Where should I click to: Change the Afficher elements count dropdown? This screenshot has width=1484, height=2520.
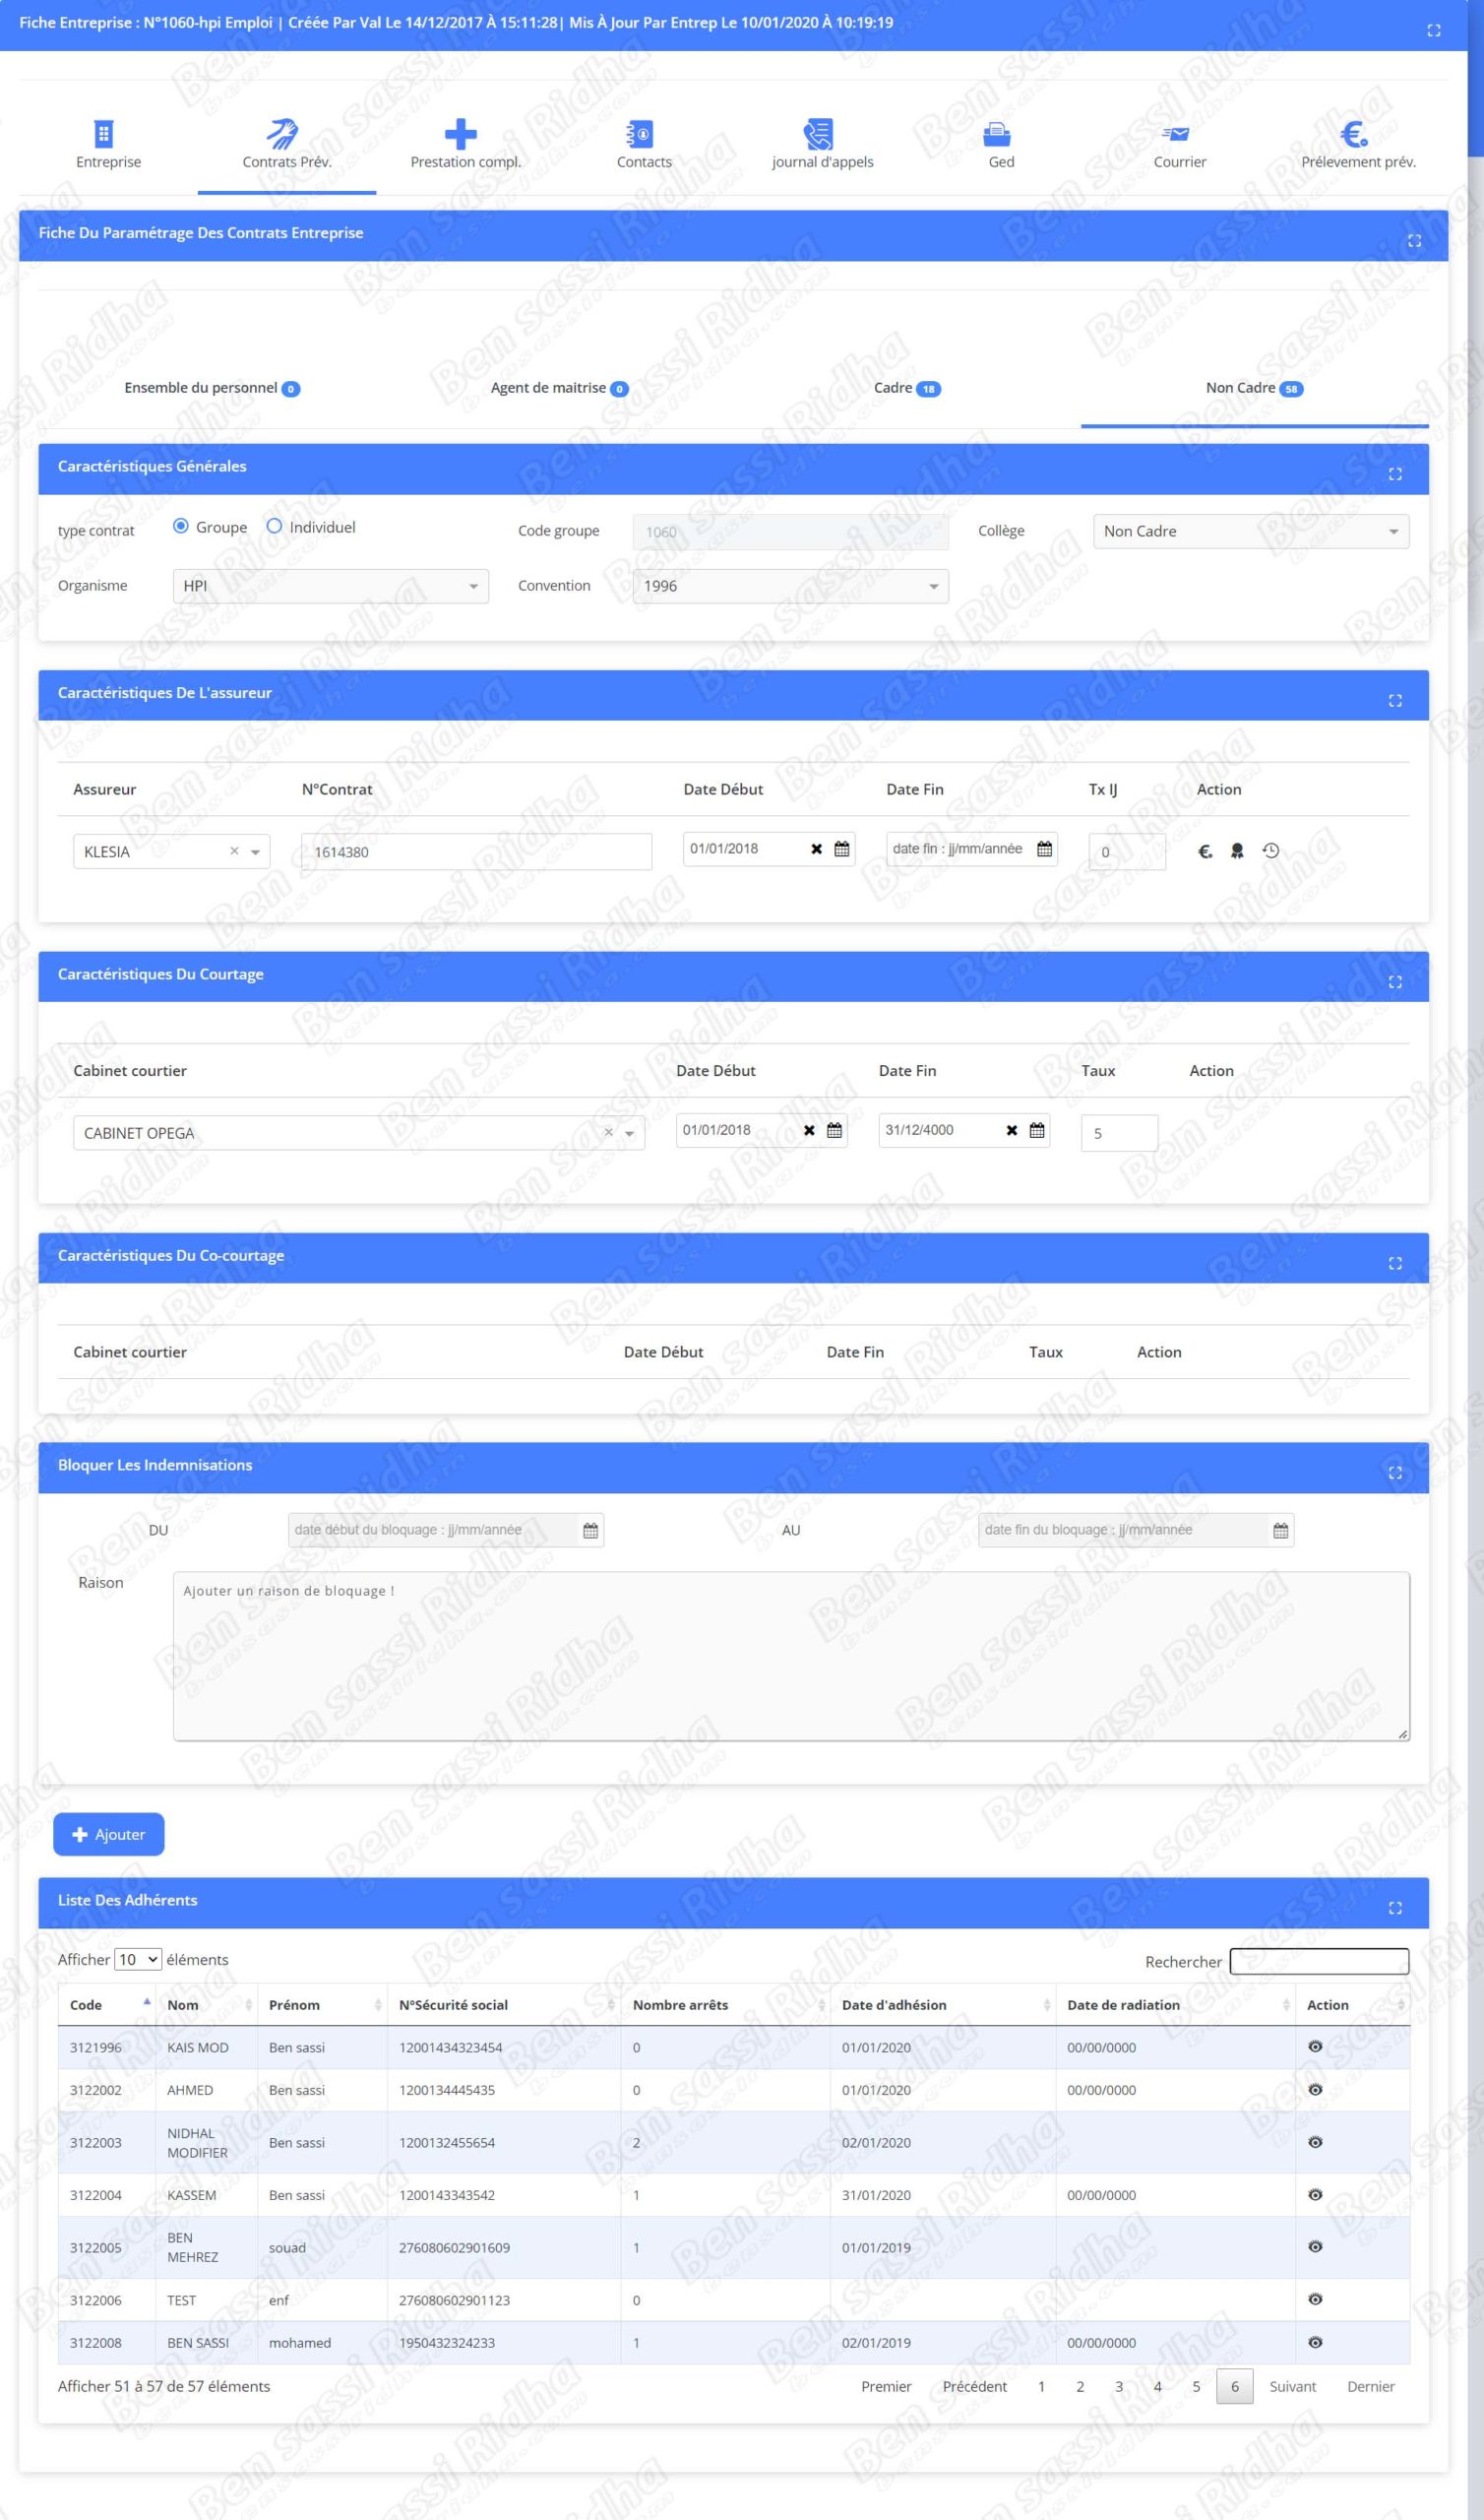(138, 1959)
